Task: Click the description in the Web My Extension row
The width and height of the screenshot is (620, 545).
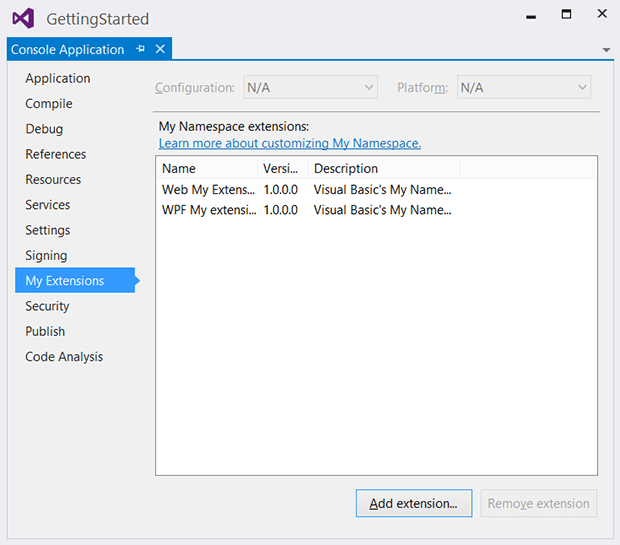Action: pos(382,190)
